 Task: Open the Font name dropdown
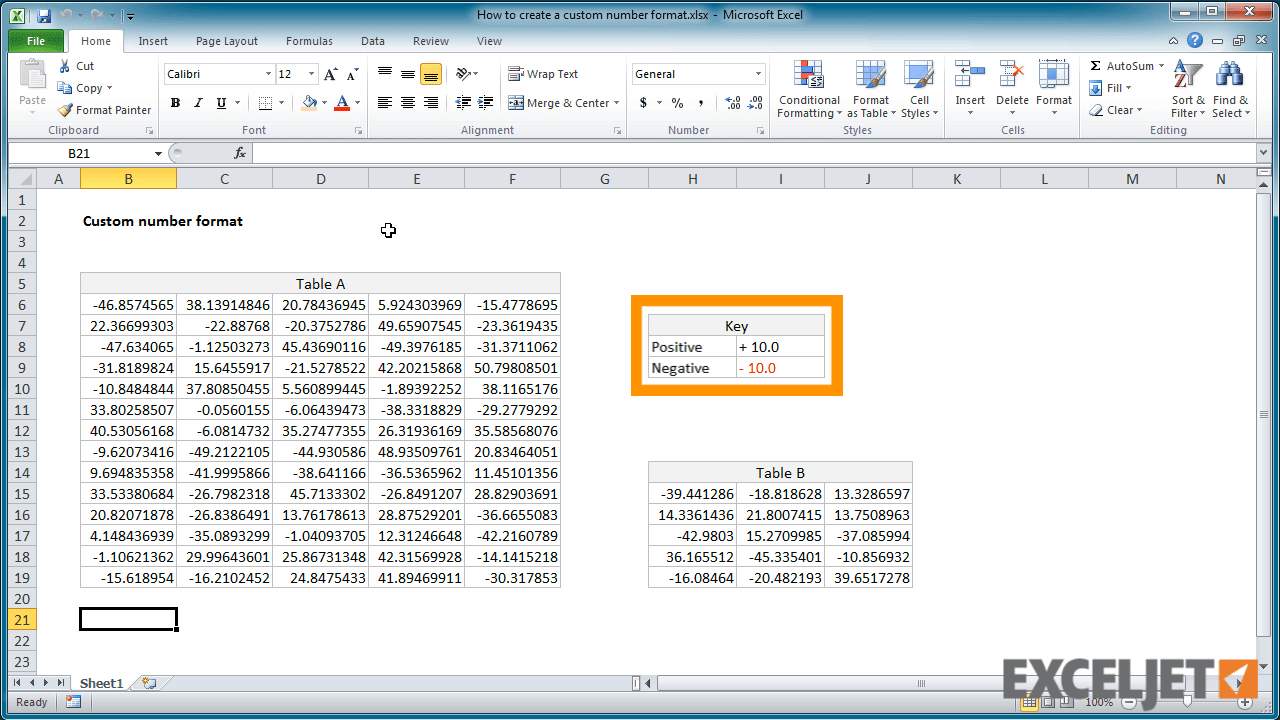268,73
